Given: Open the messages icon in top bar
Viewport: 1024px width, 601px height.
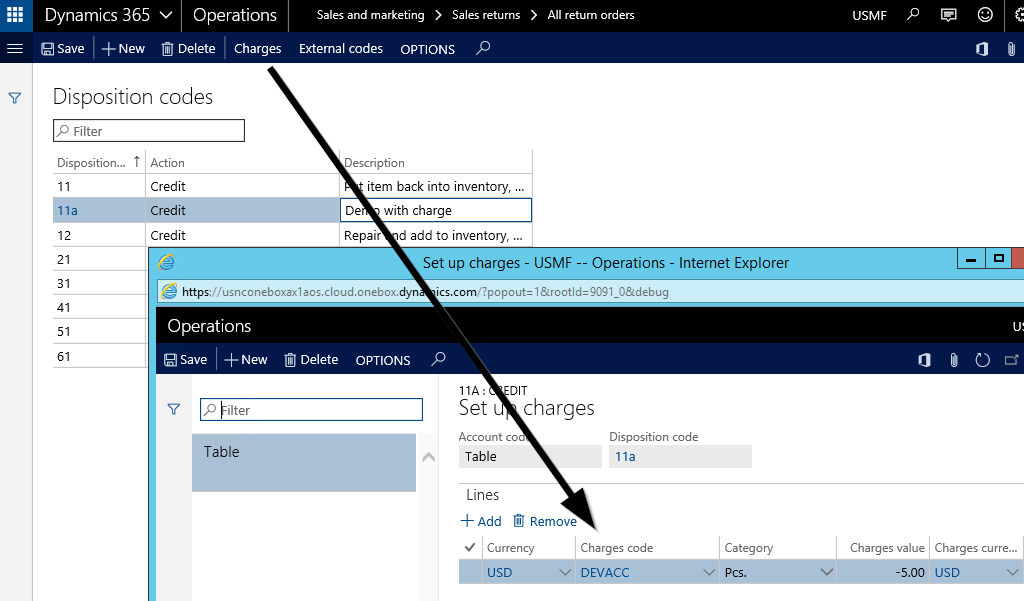Looking at the screenshot, I should pos(948,15).
